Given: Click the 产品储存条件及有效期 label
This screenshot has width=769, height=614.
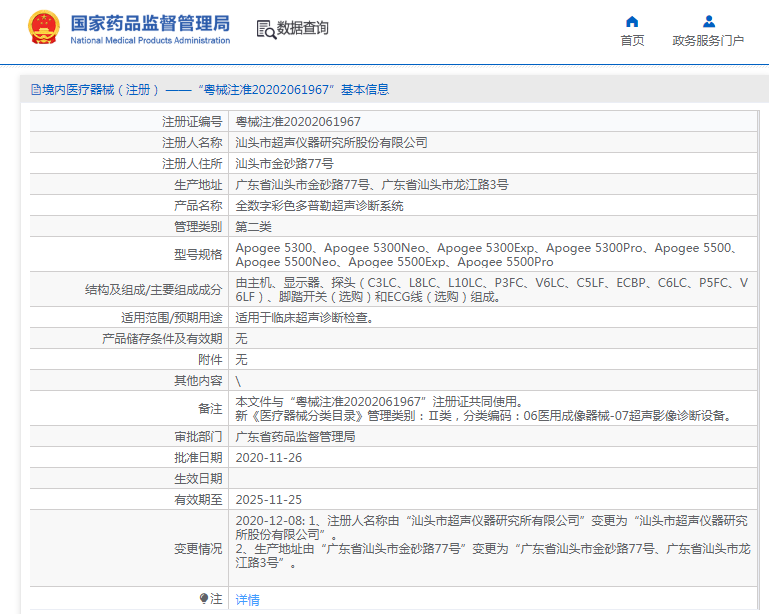Looking at the screenshot, I should 162,339.
